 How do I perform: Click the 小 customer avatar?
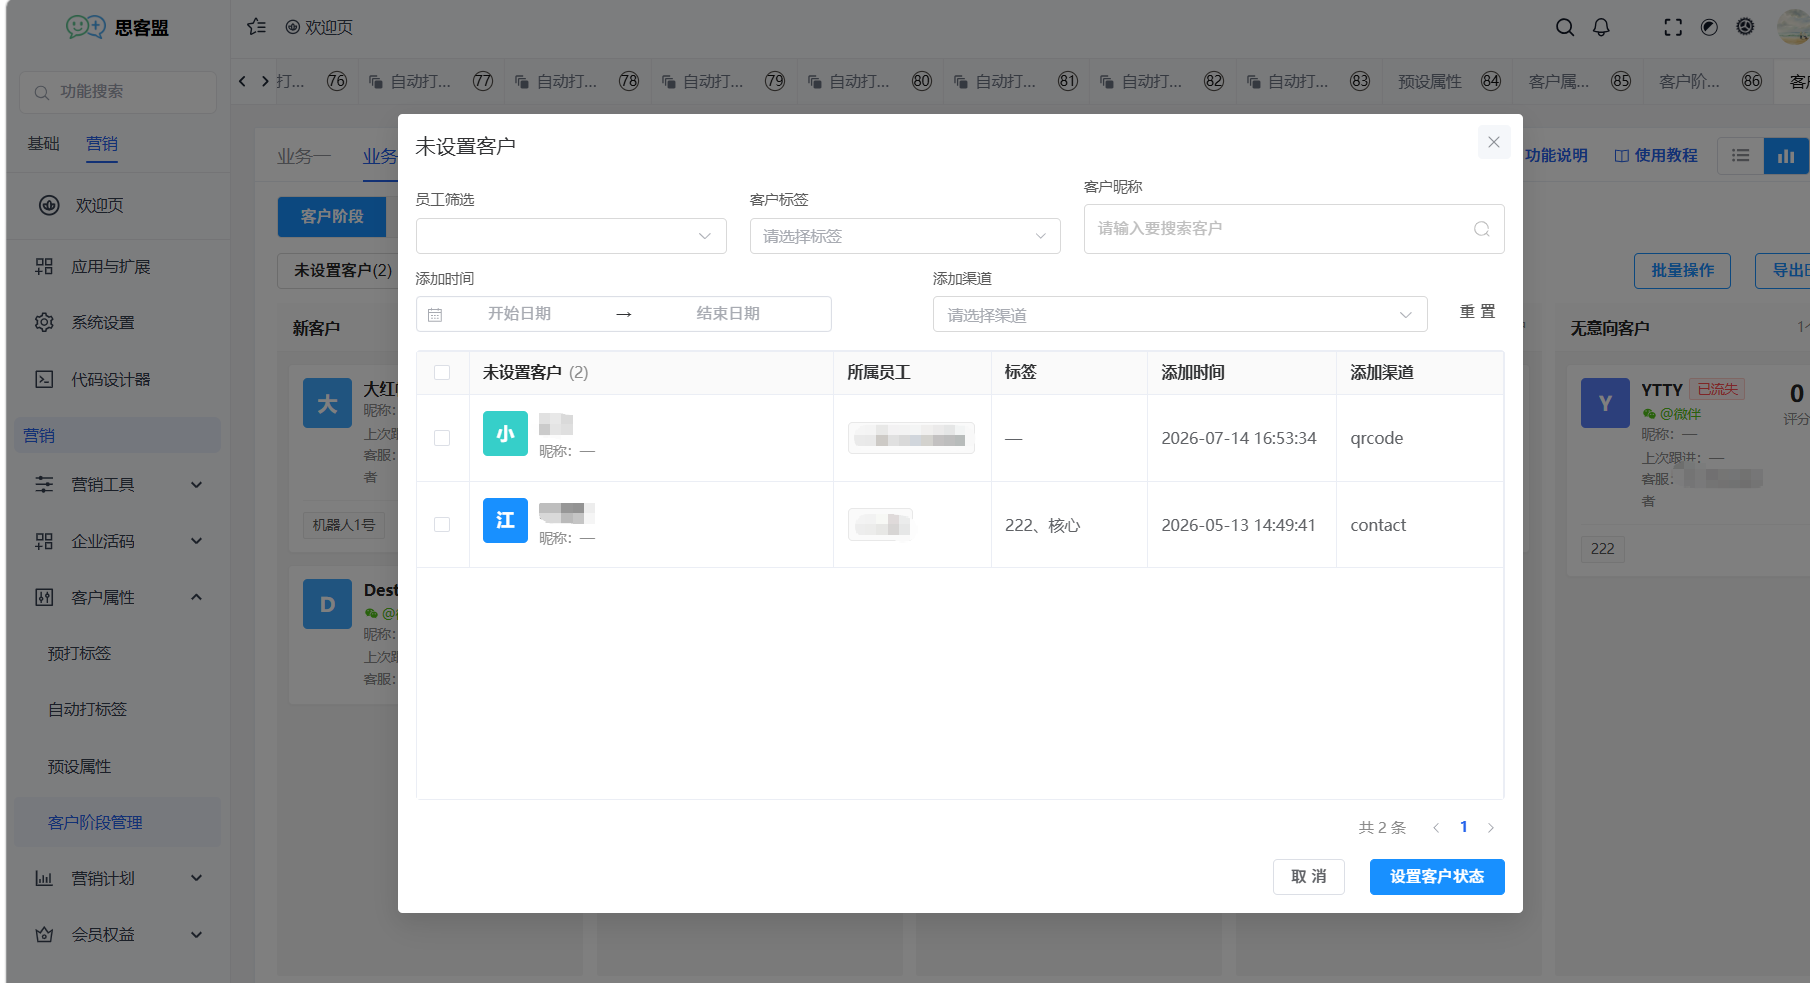tap(505, 434)
